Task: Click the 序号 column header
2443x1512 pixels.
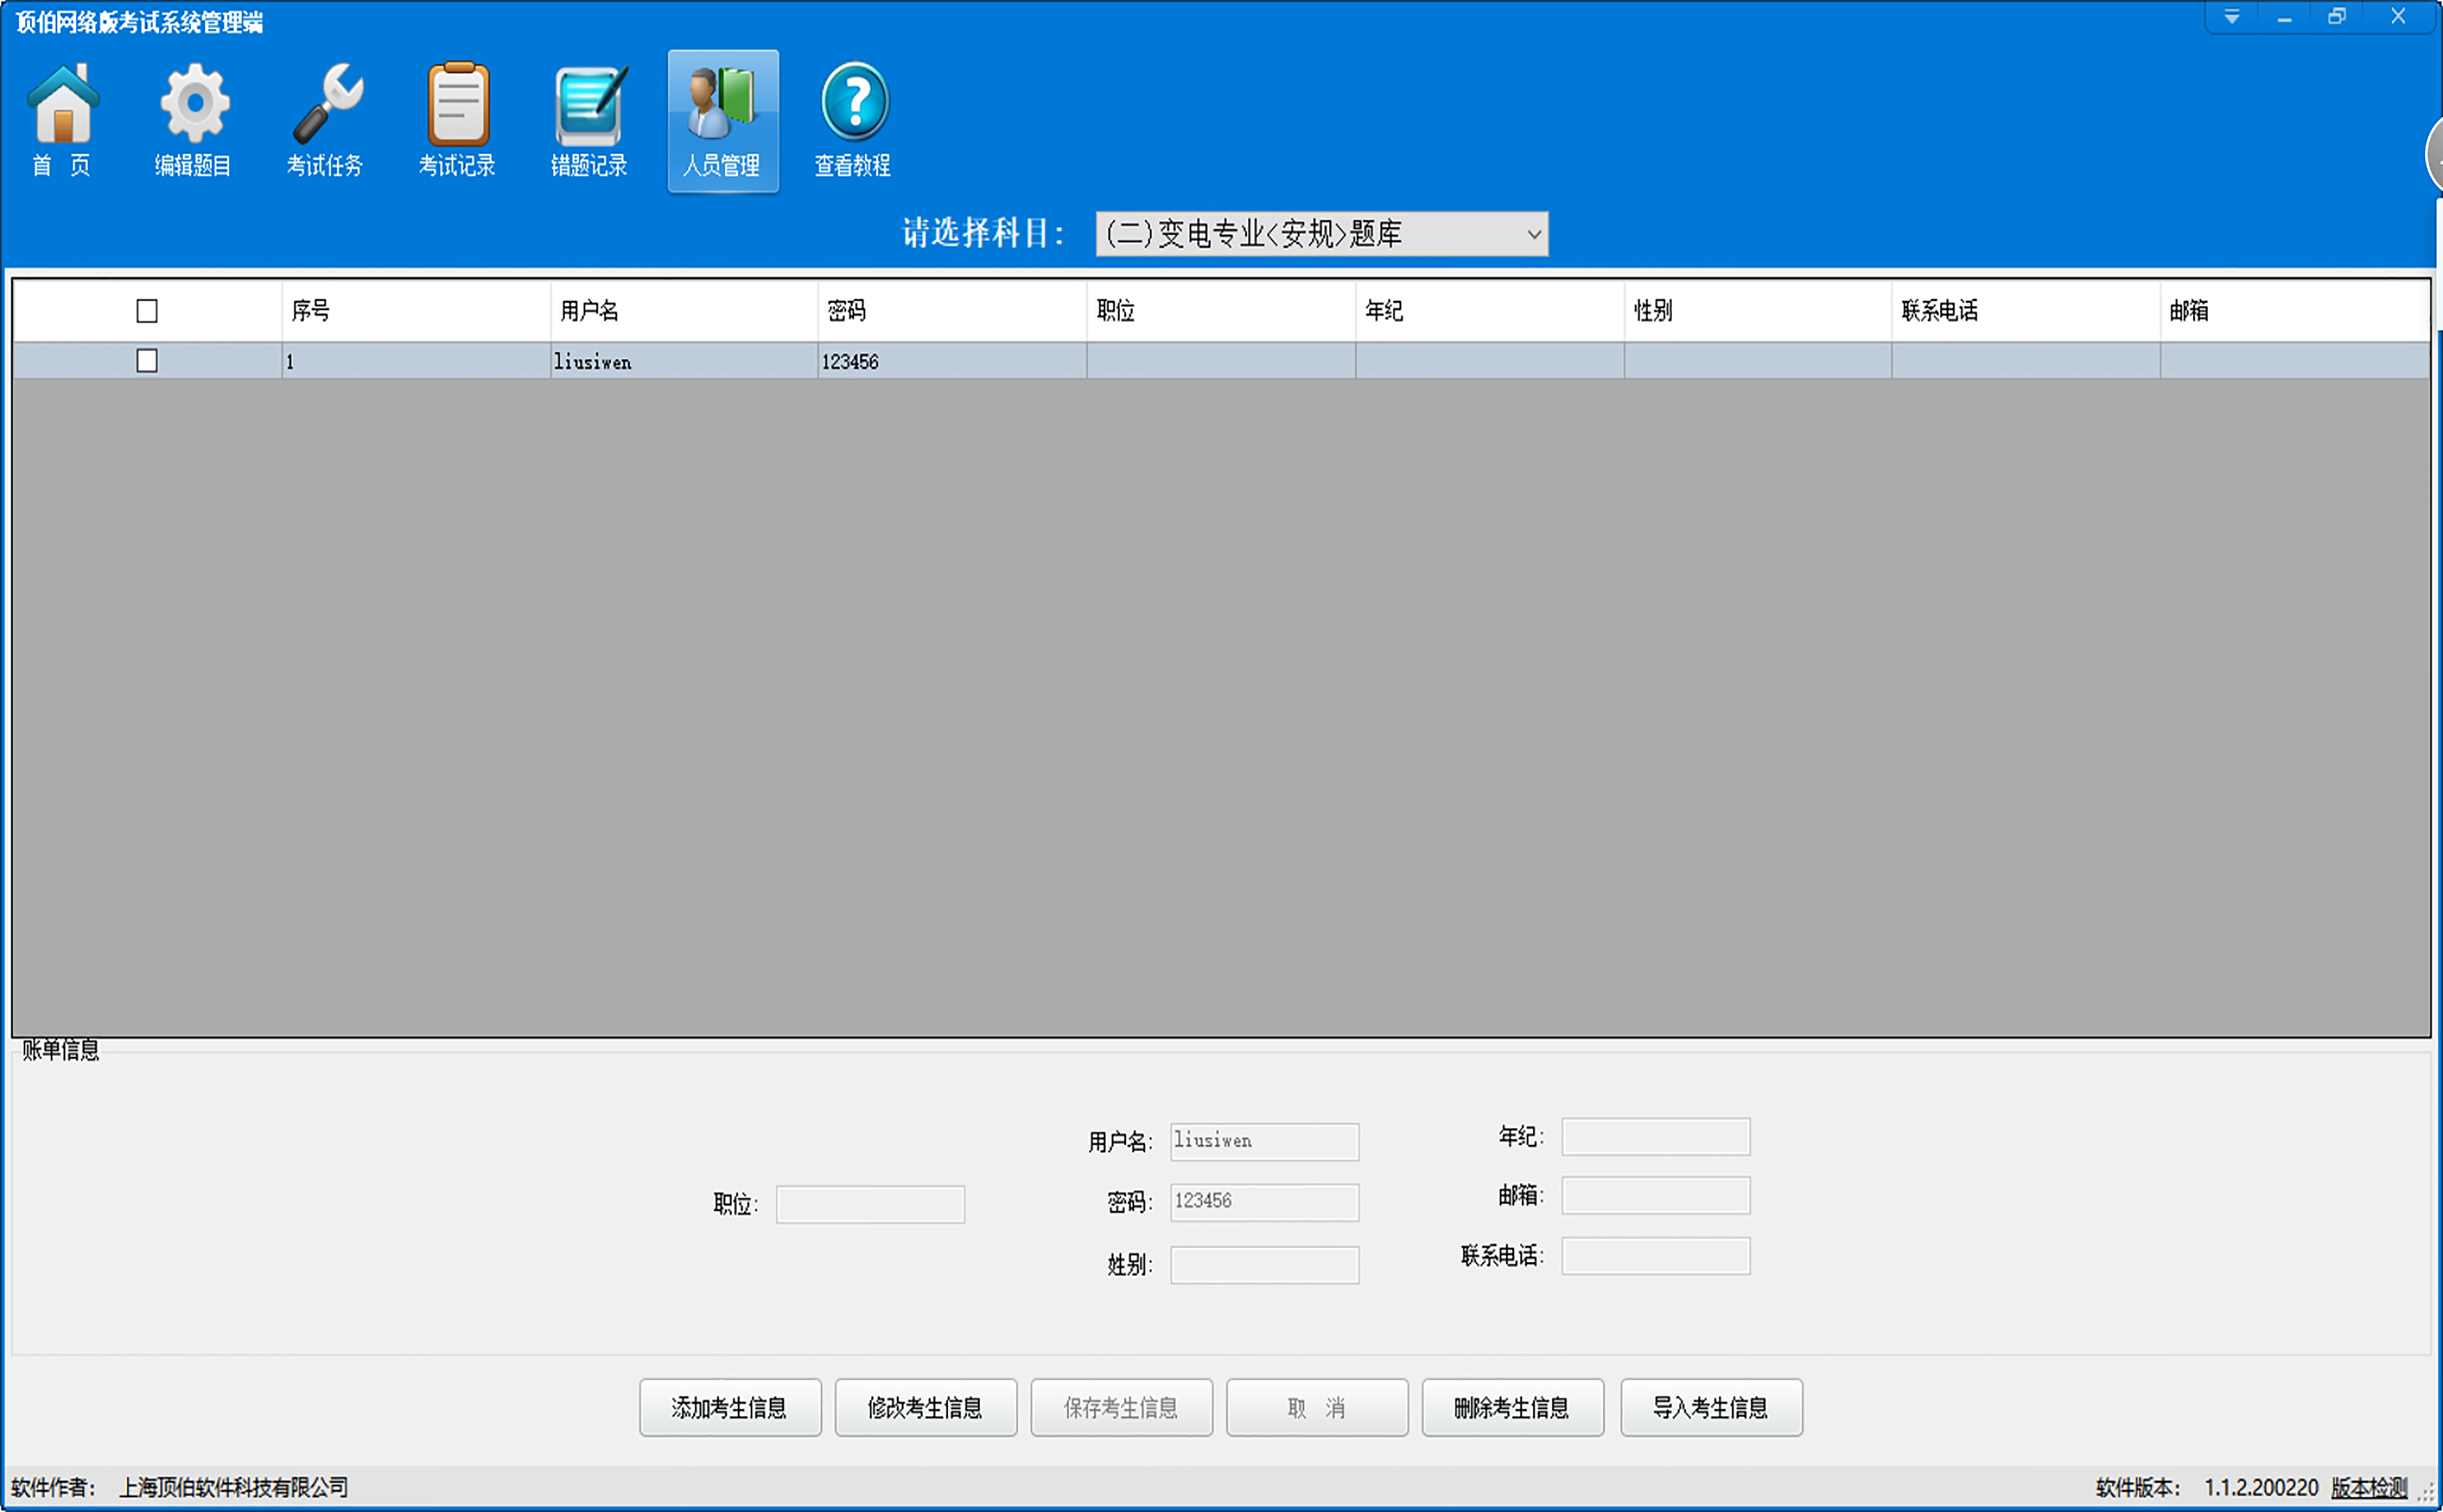Action: [311, 311]
